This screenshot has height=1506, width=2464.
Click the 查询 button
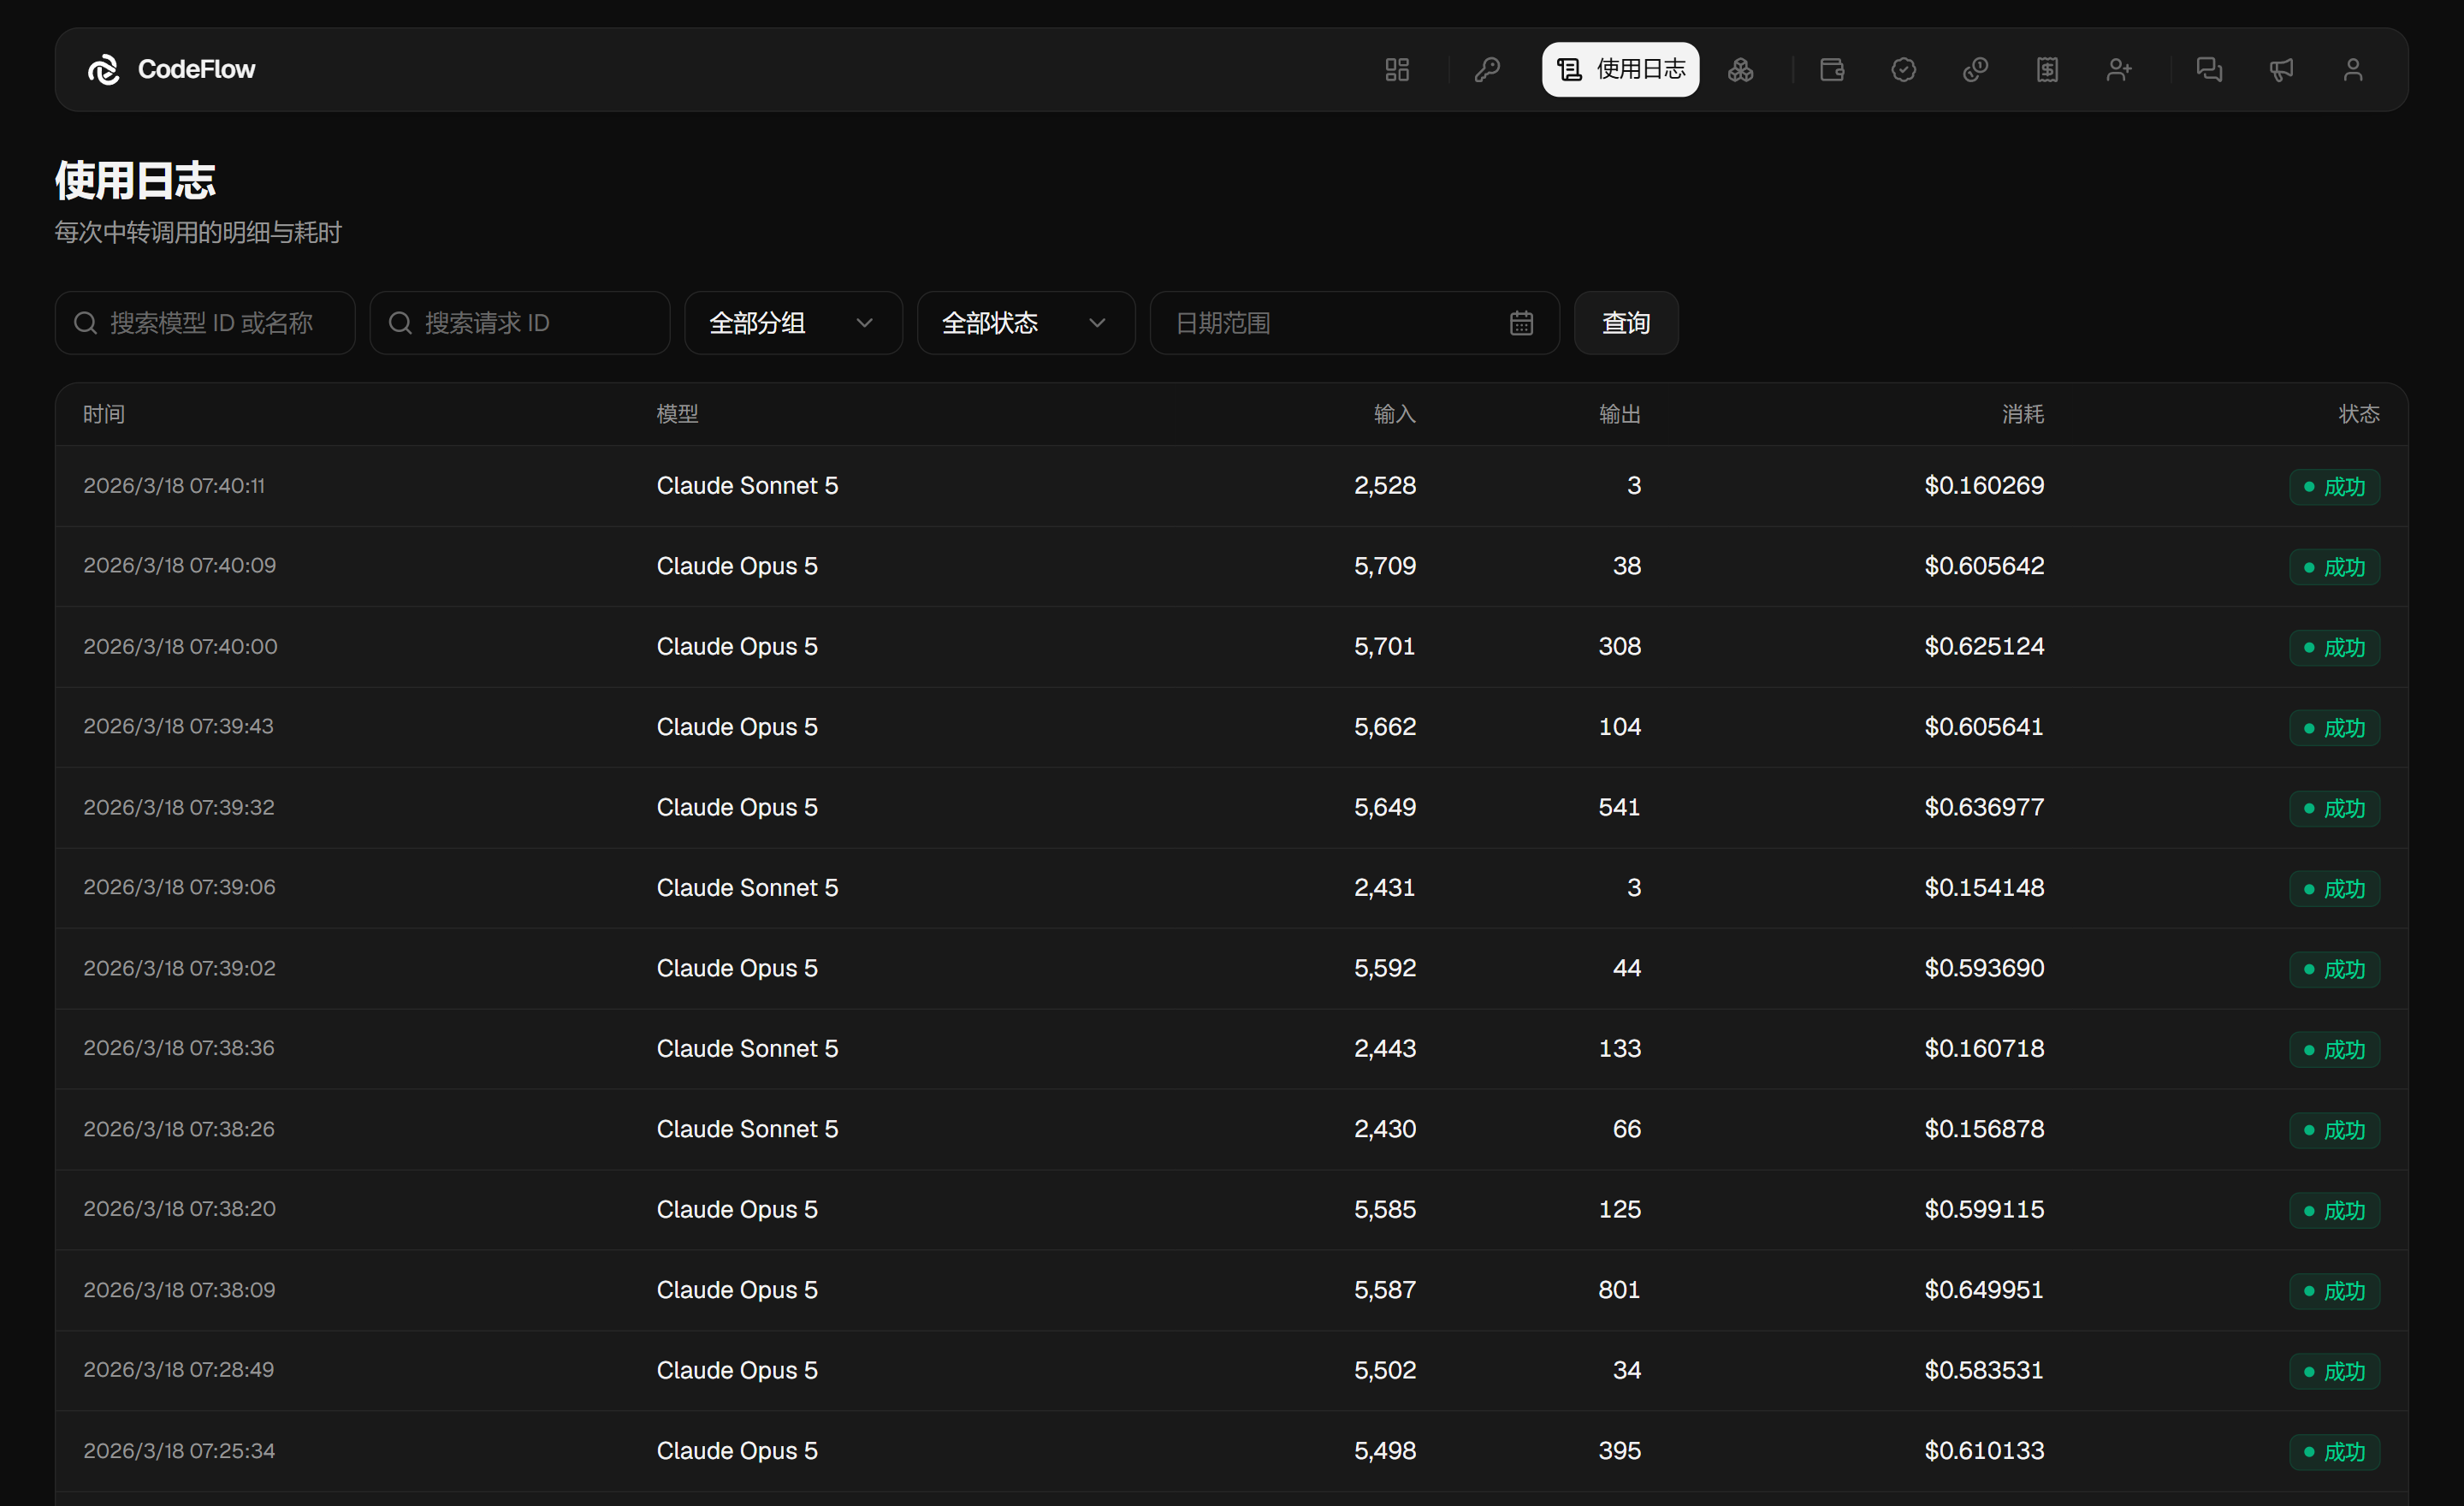tap(1626, 323)
